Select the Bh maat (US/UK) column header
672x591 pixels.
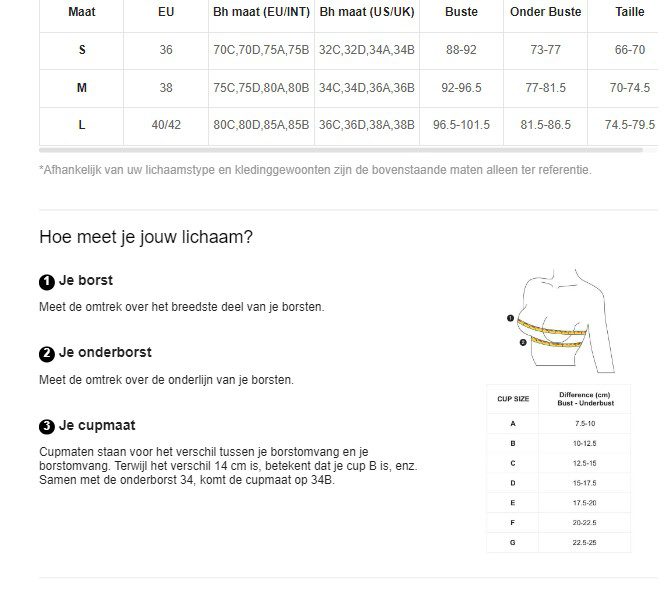[367, 12]
